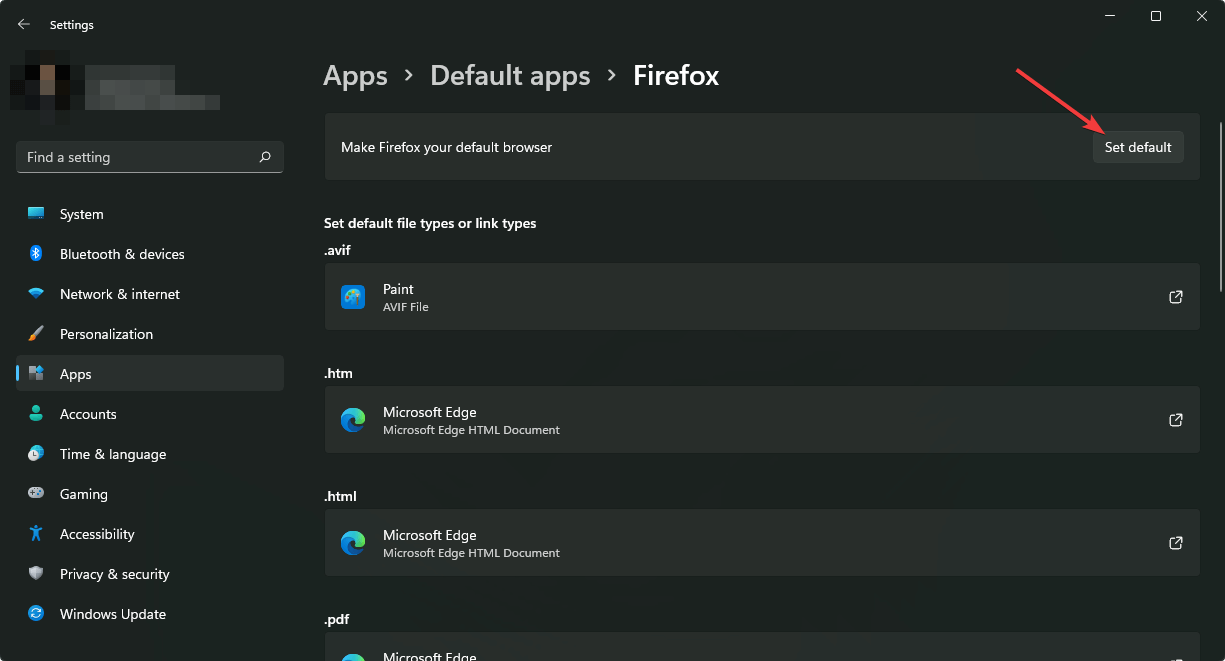Open Time & language settings

tap(150, 454)
